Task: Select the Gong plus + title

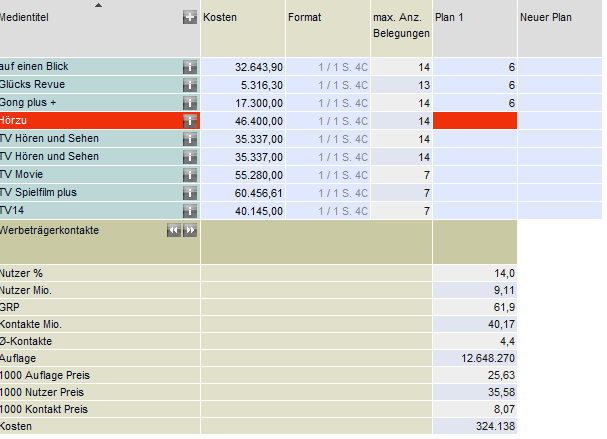Action: 28,103
